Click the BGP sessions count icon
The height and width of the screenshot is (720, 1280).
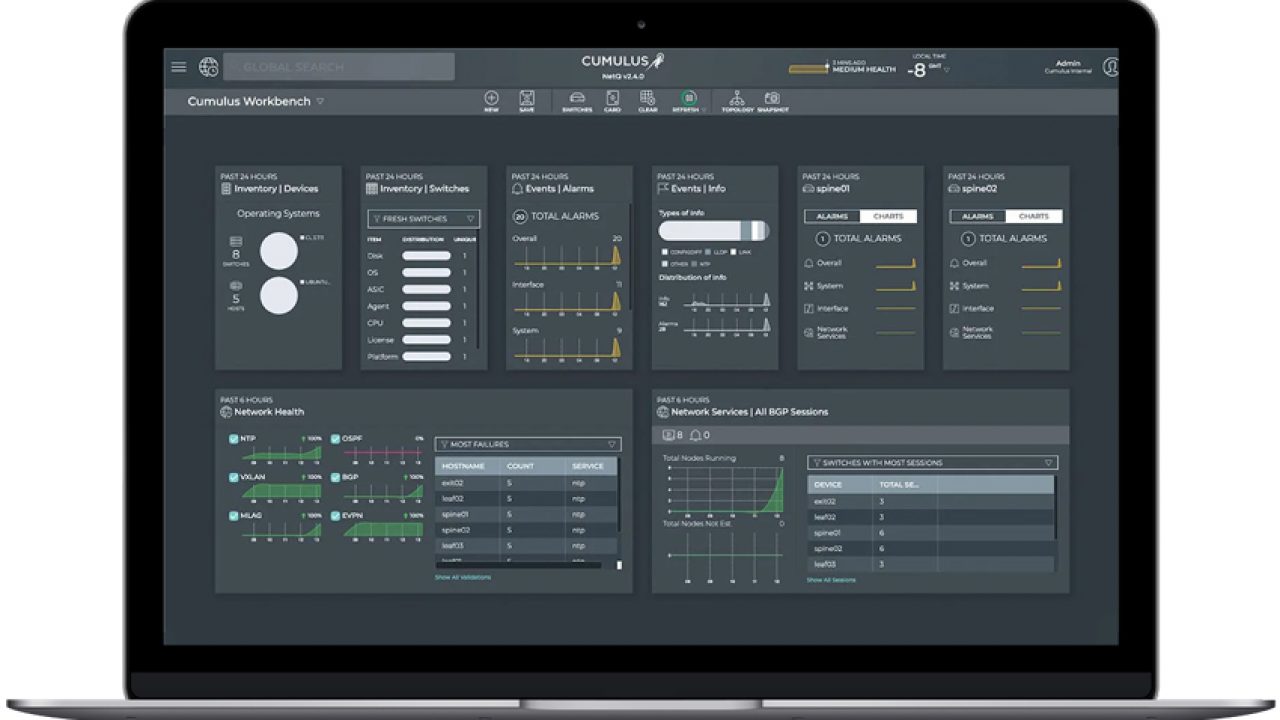tap(669, 435)
